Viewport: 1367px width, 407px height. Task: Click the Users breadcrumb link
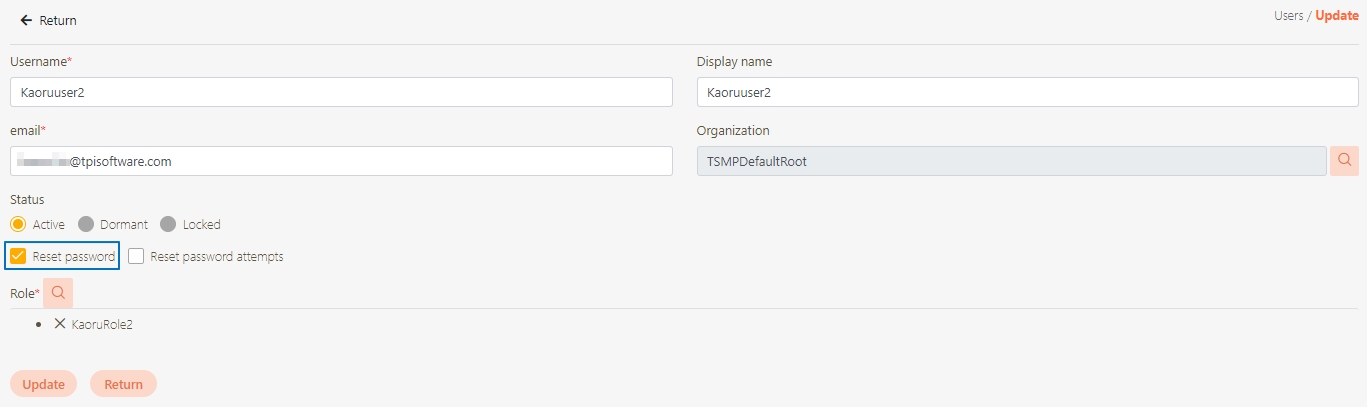[x=1288, y=16]
